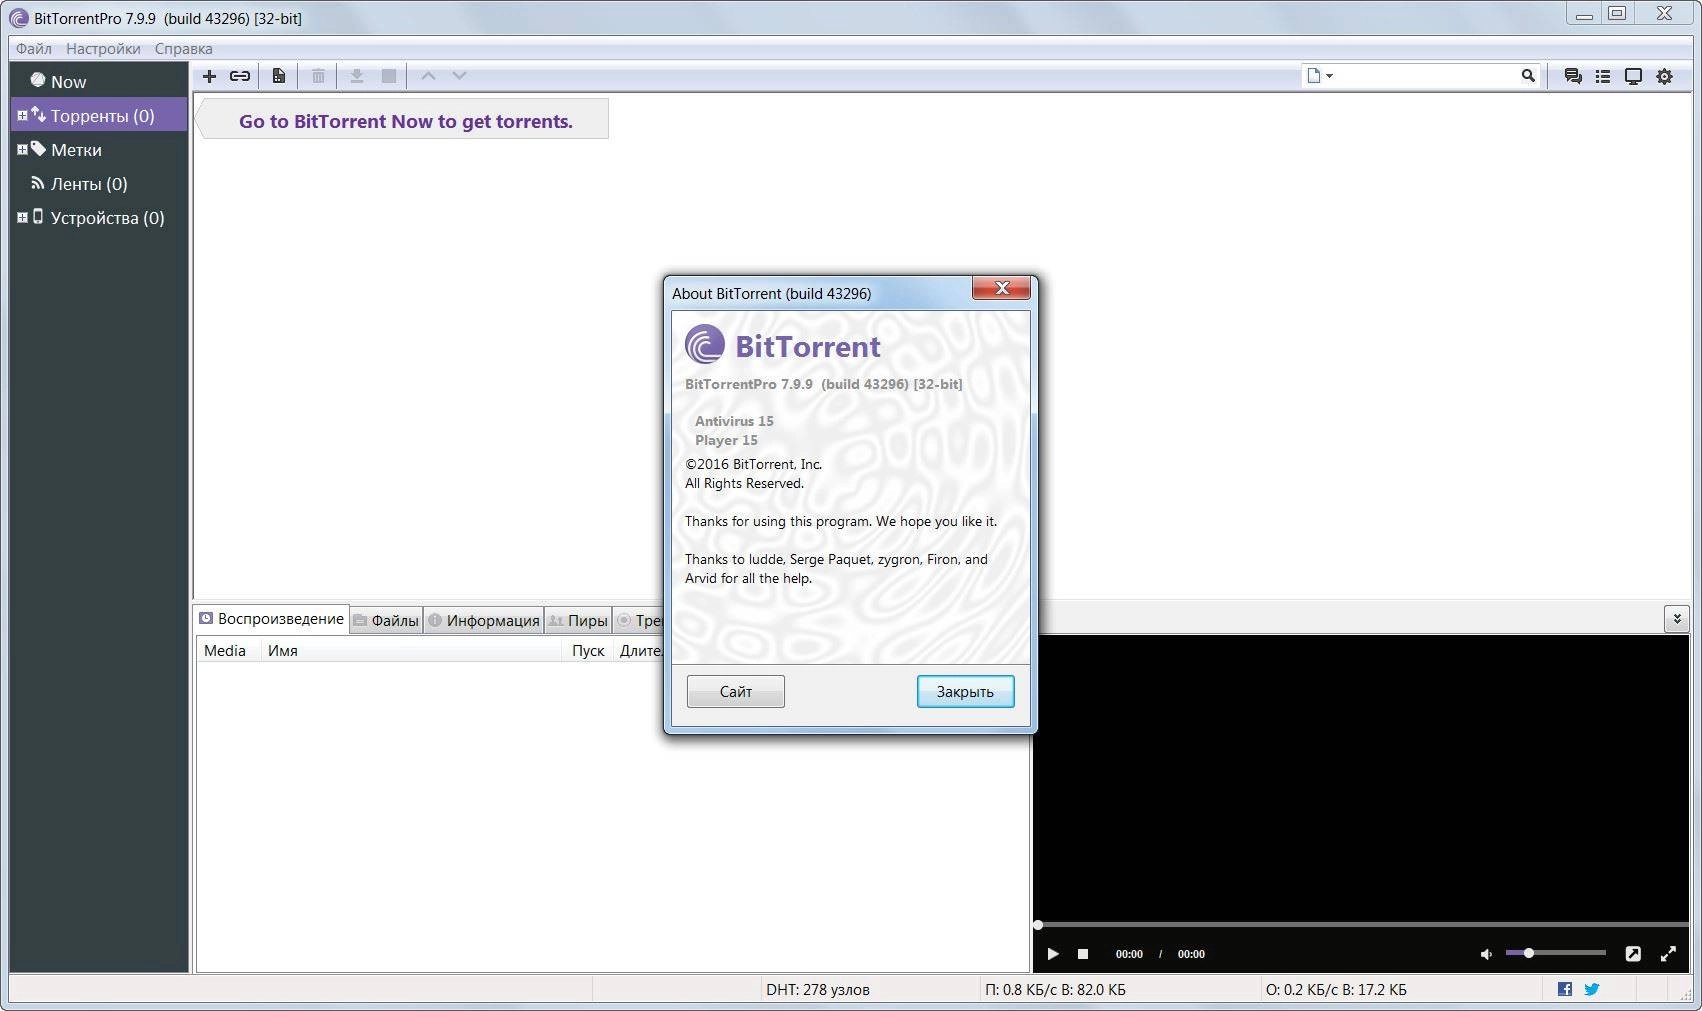The image size is (1702, 1011).
Task: Open the Now sidebar item
Action: click(98, 81)
